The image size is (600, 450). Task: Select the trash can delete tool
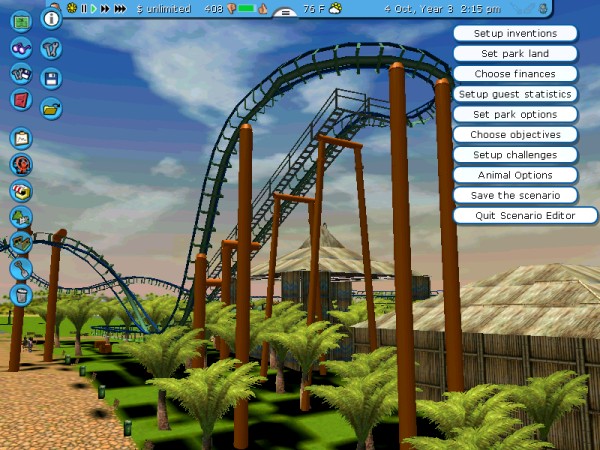(21, 295)
